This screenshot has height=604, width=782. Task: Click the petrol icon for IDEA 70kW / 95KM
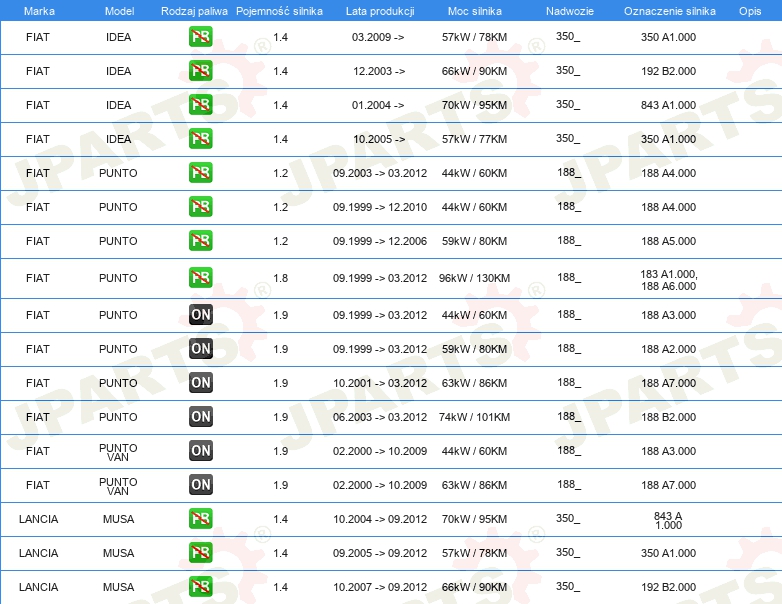[x=200, y=104]
